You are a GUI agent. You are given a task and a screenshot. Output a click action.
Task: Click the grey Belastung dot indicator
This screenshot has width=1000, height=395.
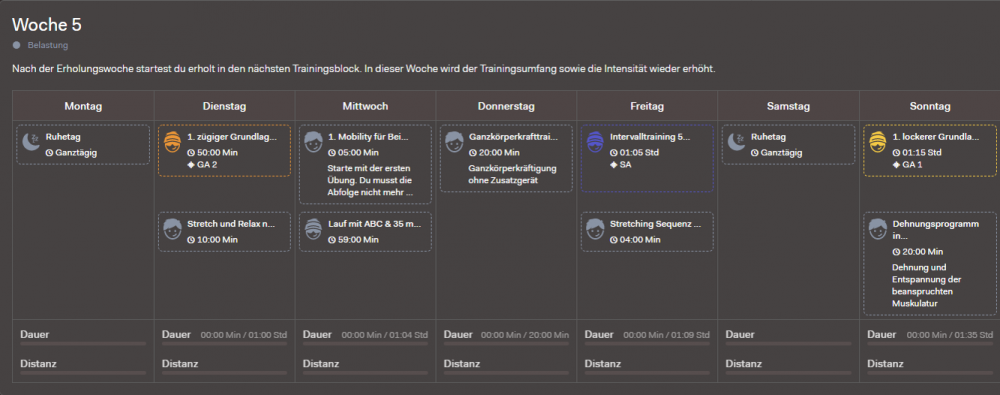pyautogui.click(x=17, y=45)
